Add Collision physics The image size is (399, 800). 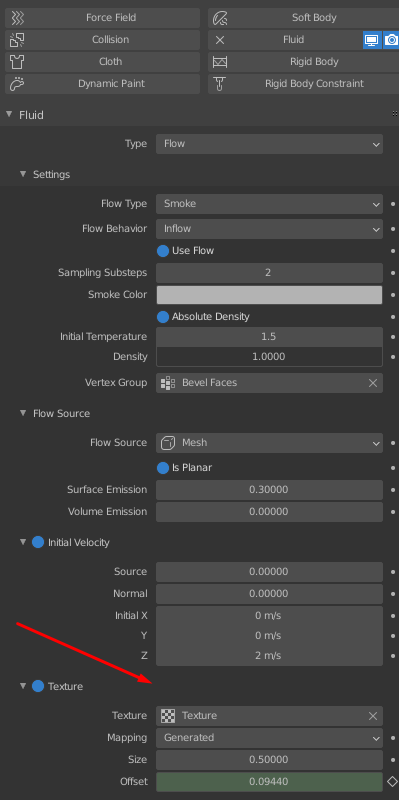(x=103, y=40)
